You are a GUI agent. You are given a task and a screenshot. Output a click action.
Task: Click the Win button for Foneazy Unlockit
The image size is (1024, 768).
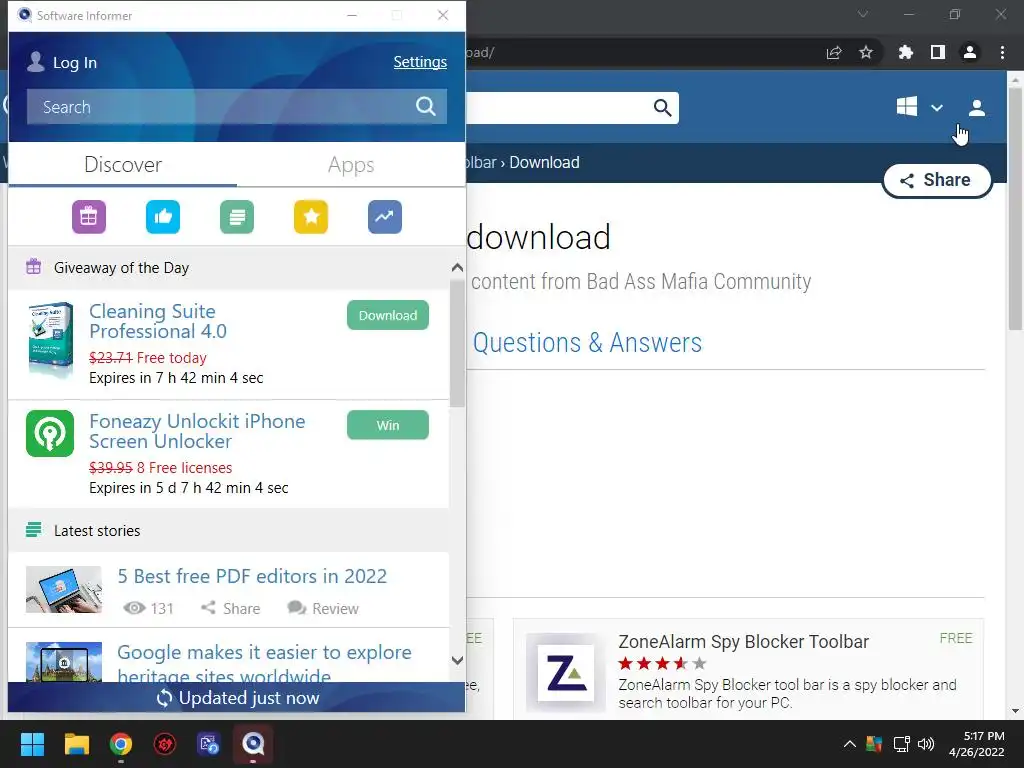(388, 425)
